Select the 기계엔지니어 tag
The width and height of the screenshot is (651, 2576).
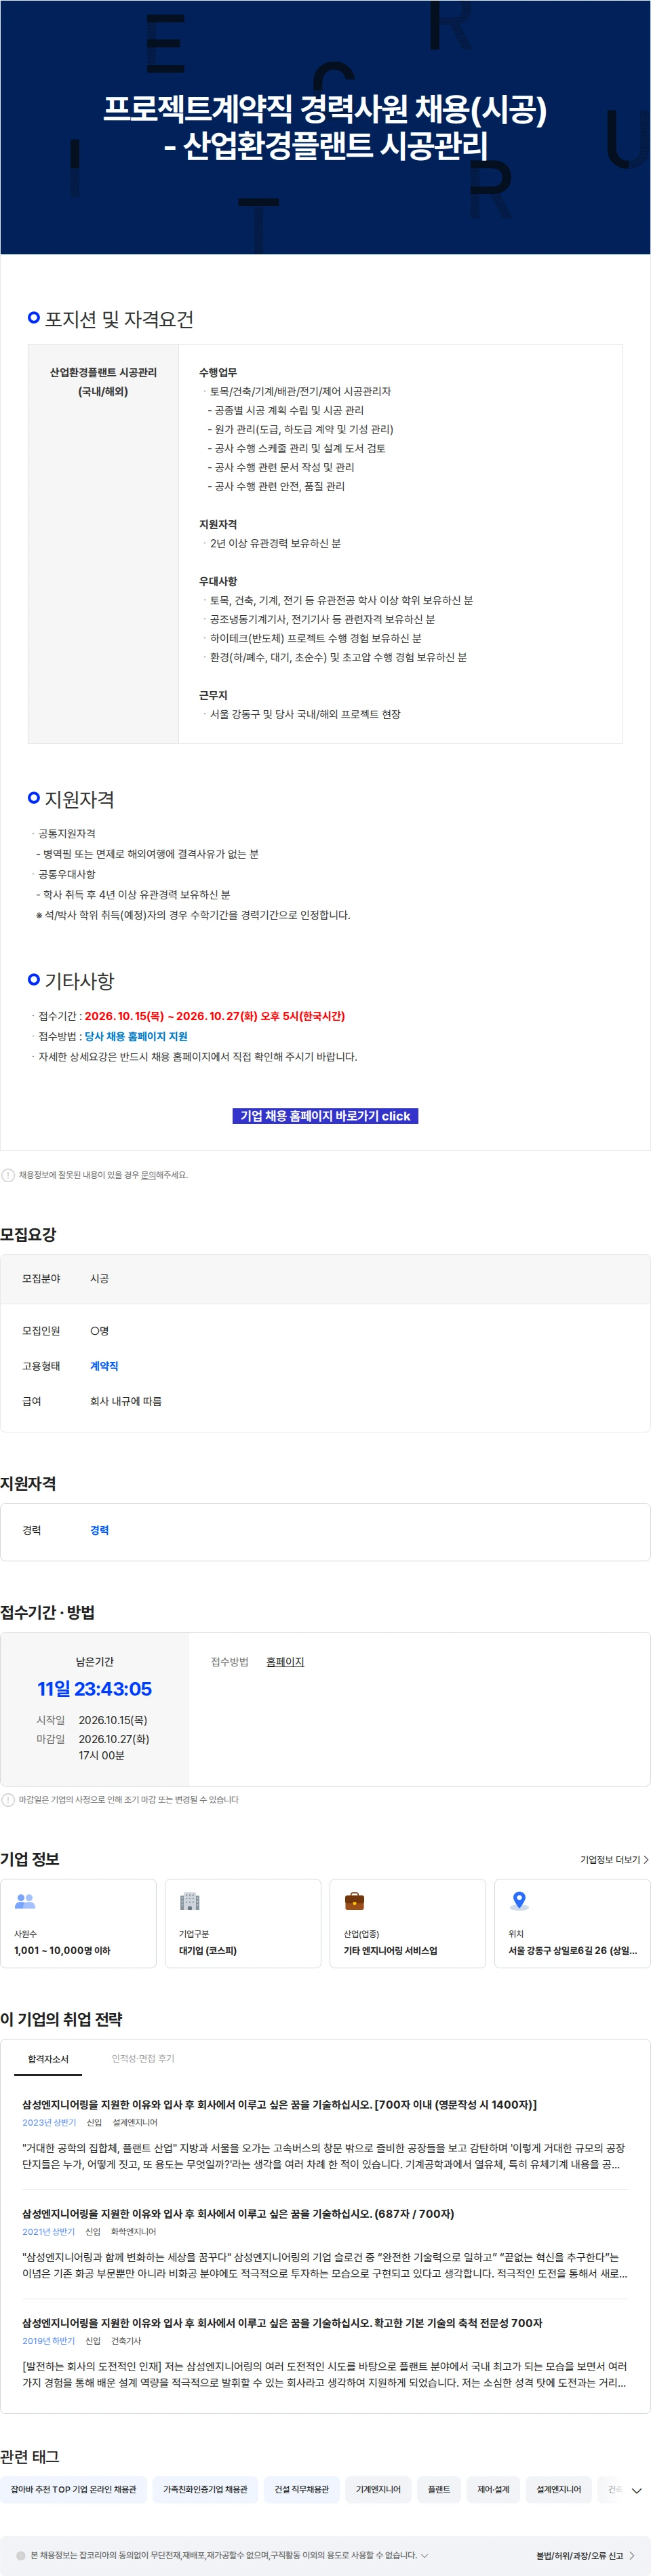378,2489
